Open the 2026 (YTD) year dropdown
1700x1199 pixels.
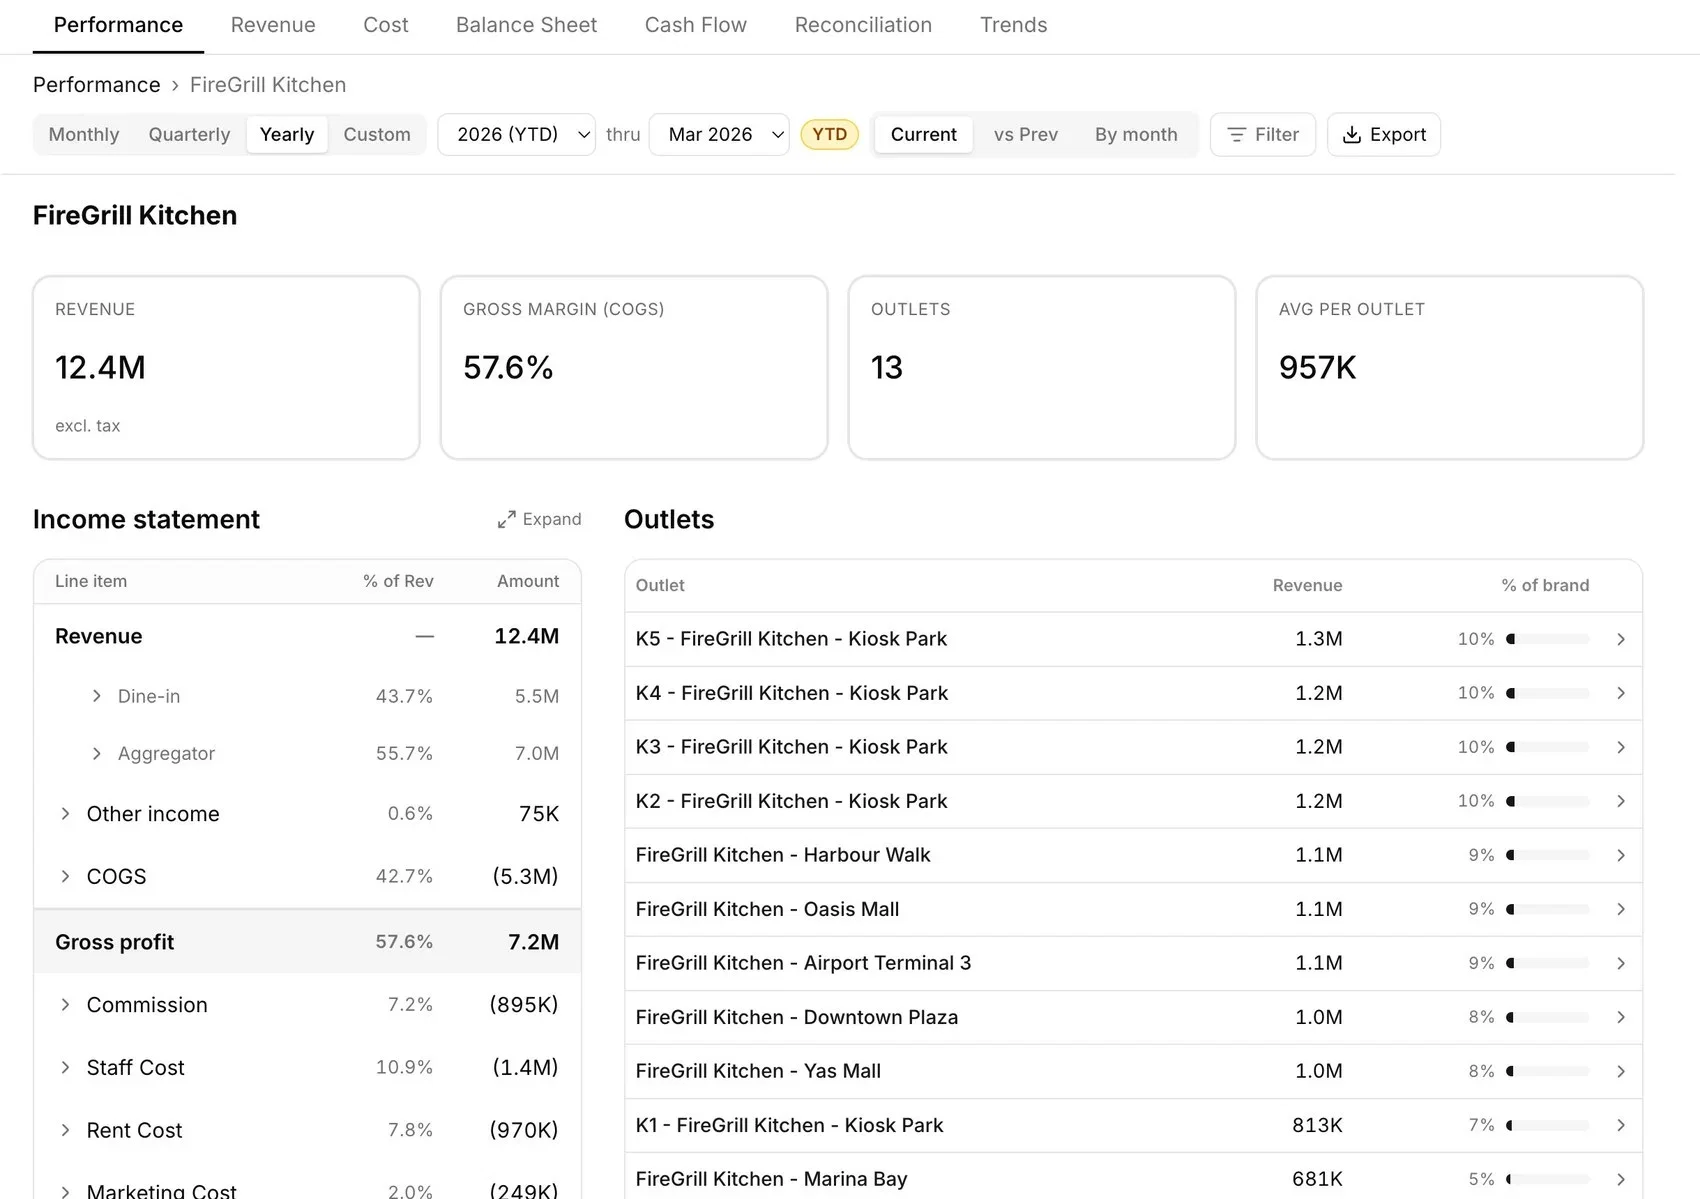(x=517, y=135)
